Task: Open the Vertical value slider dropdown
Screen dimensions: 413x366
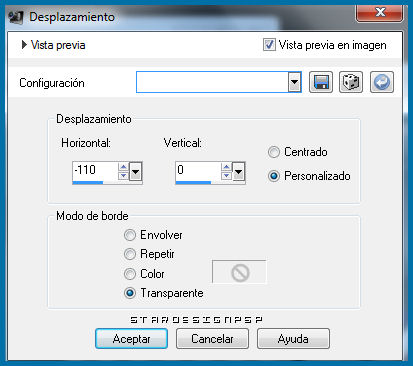Action: pyautogui.click(x=238, y=172)
